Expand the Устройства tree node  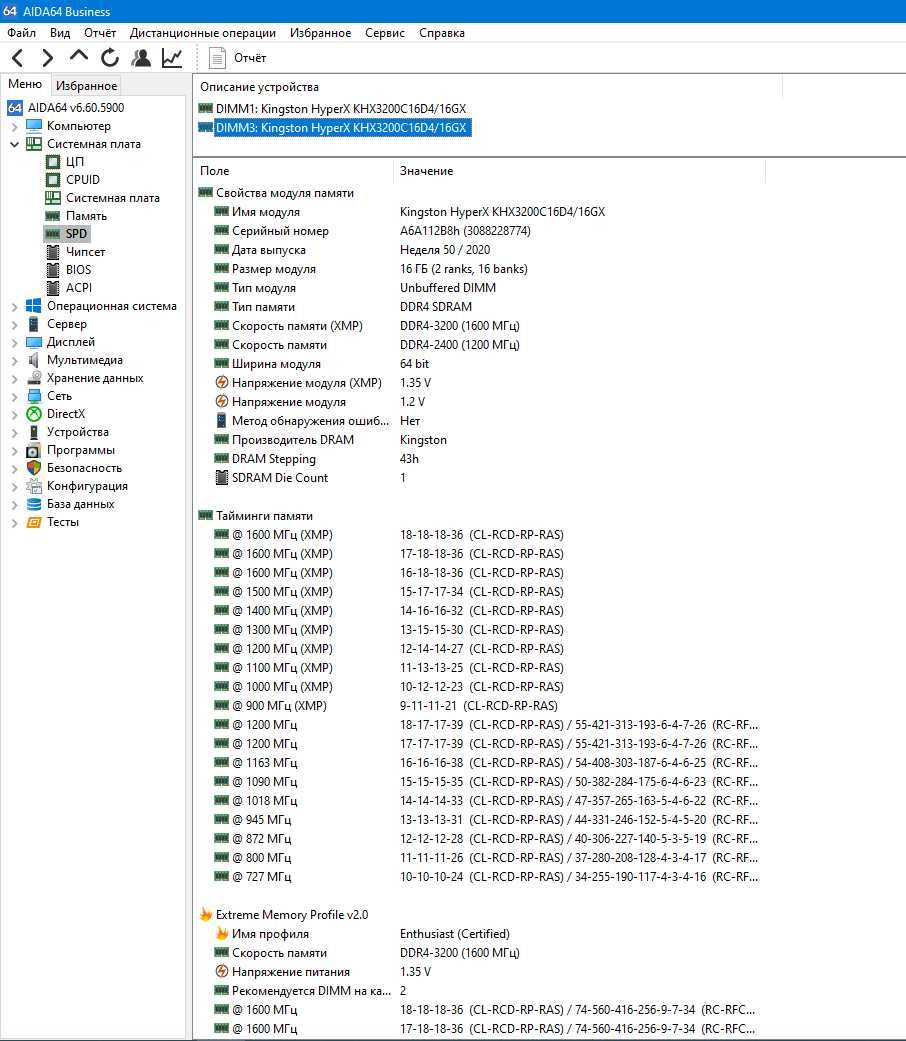(x=15, y=432)
